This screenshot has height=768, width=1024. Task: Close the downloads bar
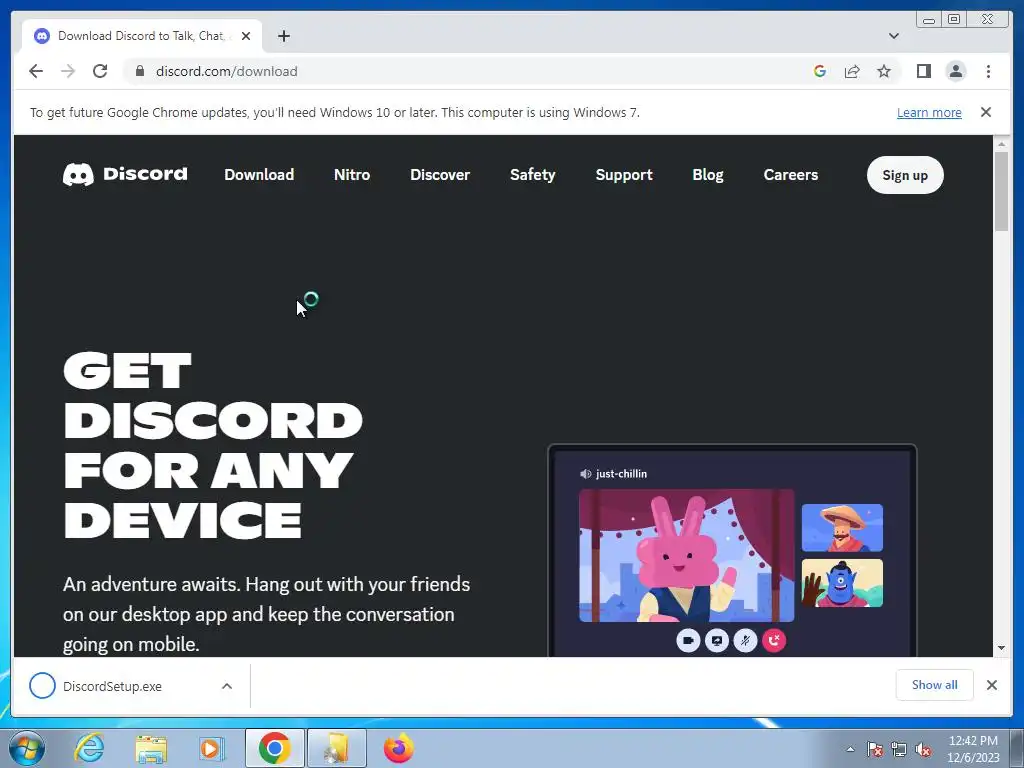[992, 685]
